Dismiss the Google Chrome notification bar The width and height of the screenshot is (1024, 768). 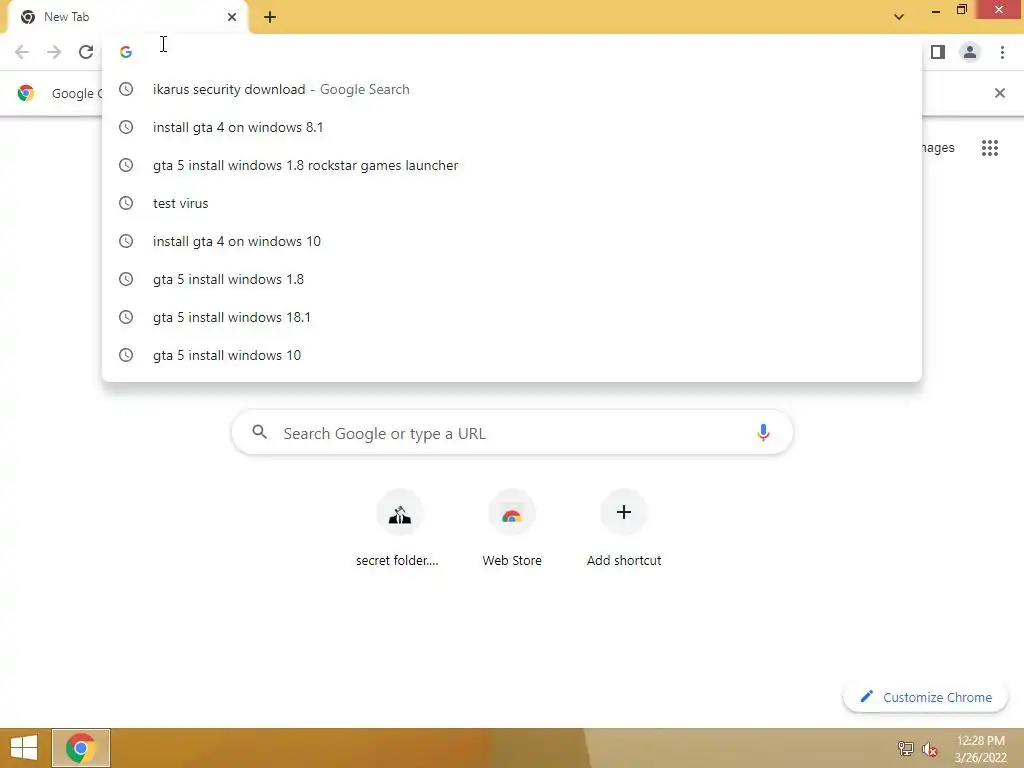click(999, 93)
